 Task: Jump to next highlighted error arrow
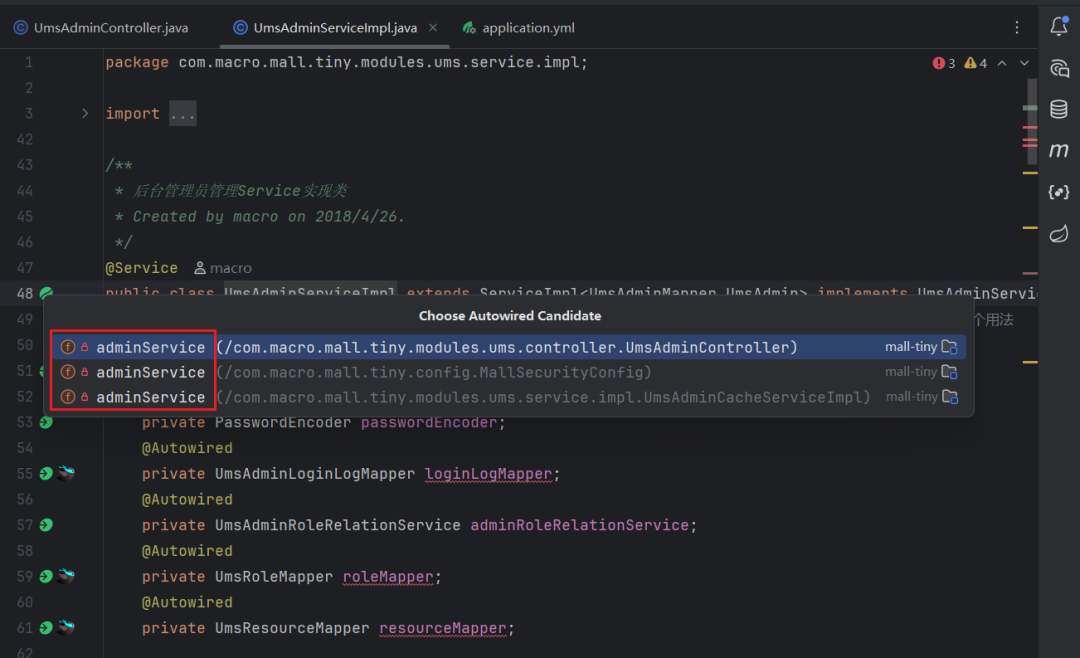click(x=1024, y=63)
